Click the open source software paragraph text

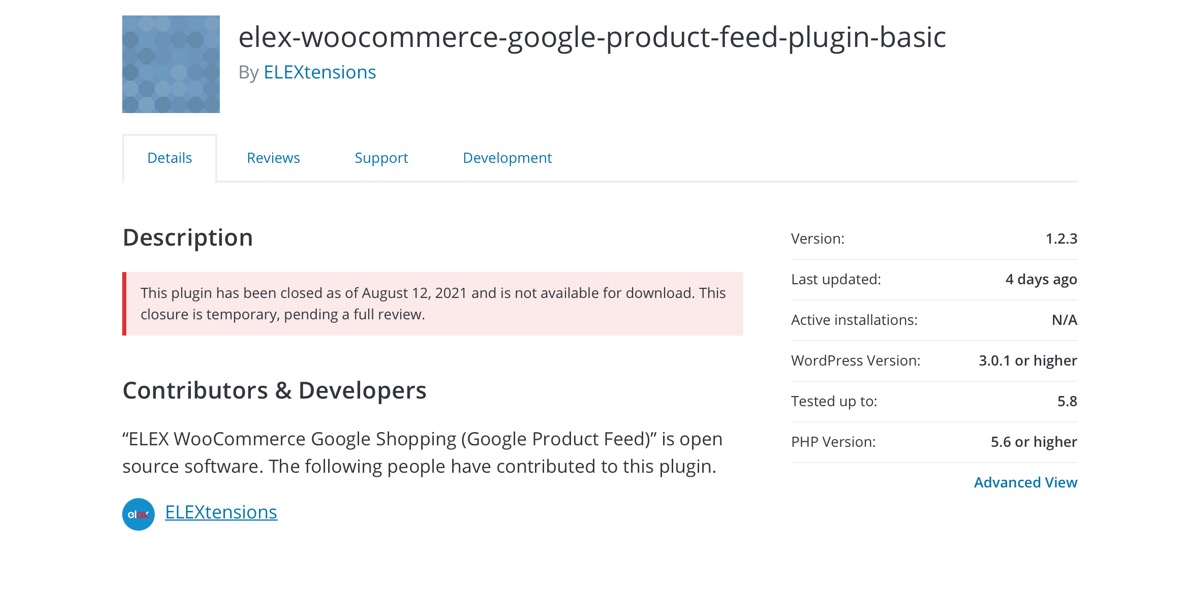[x=422, y=453]
